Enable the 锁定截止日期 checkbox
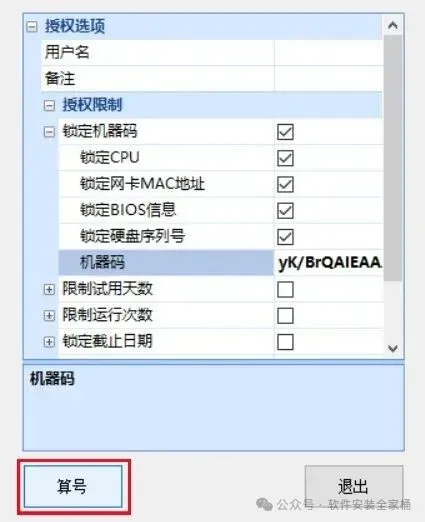Image resolution: width=425 pixels, height=522 pixels. [x=285, y=342]
